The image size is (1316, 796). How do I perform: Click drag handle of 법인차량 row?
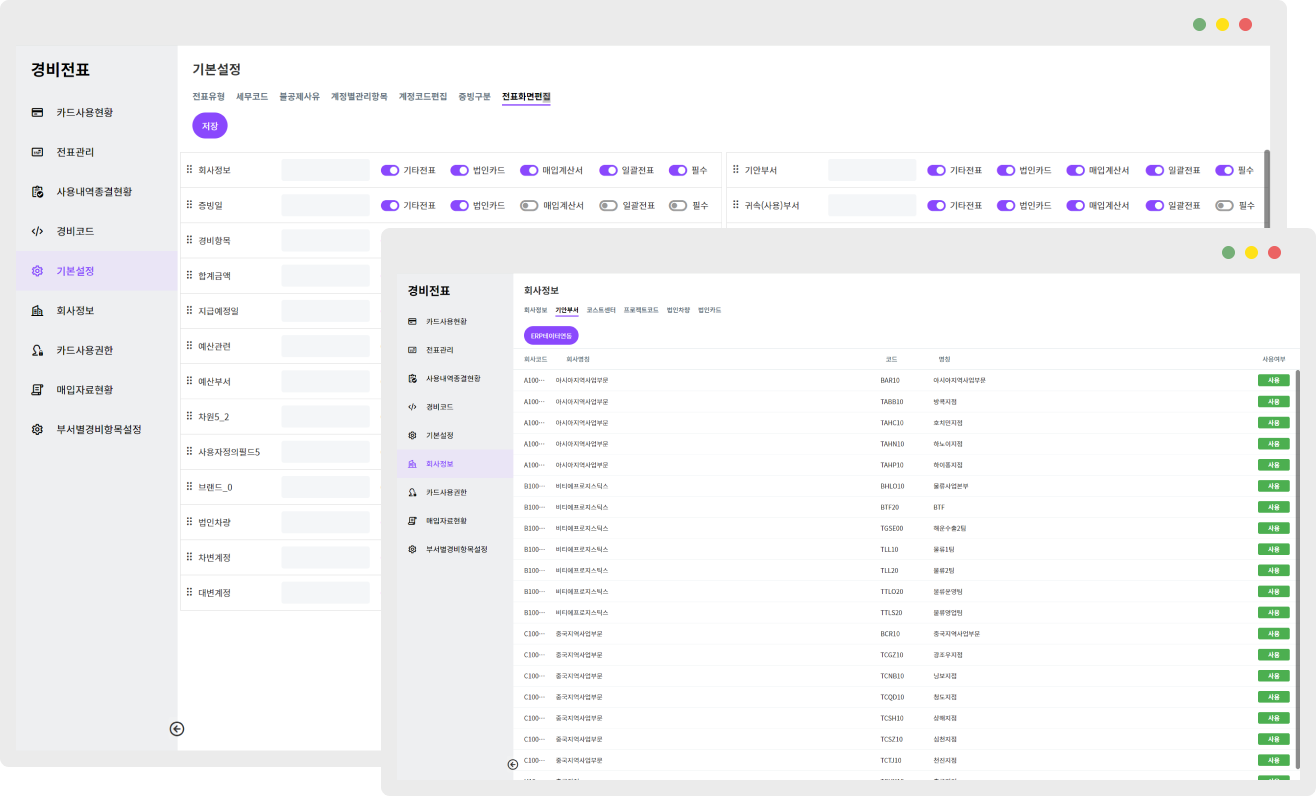point(189,522)
